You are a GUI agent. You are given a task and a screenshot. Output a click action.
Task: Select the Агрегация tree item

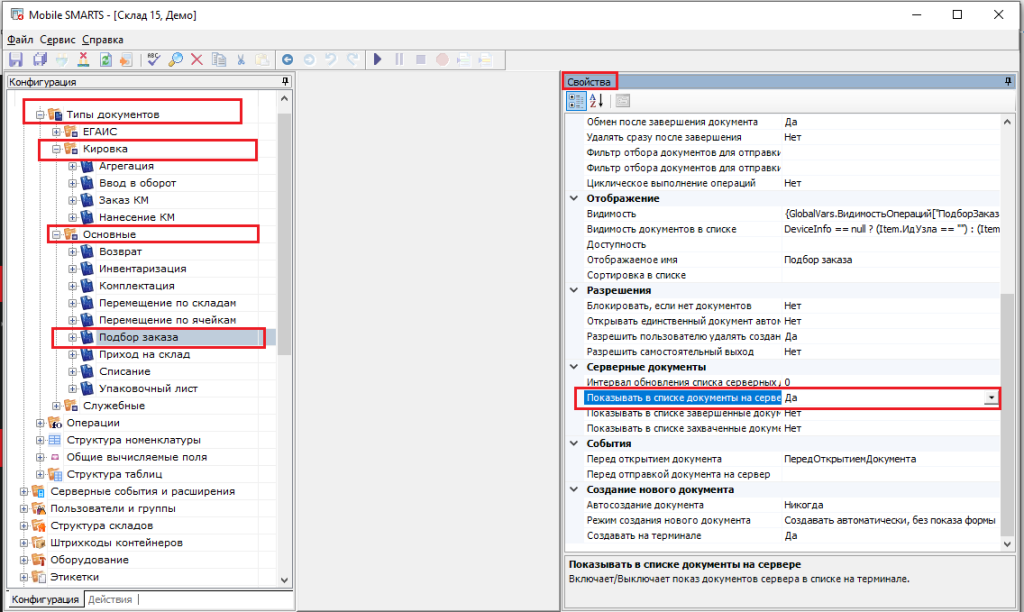[126, 166]
